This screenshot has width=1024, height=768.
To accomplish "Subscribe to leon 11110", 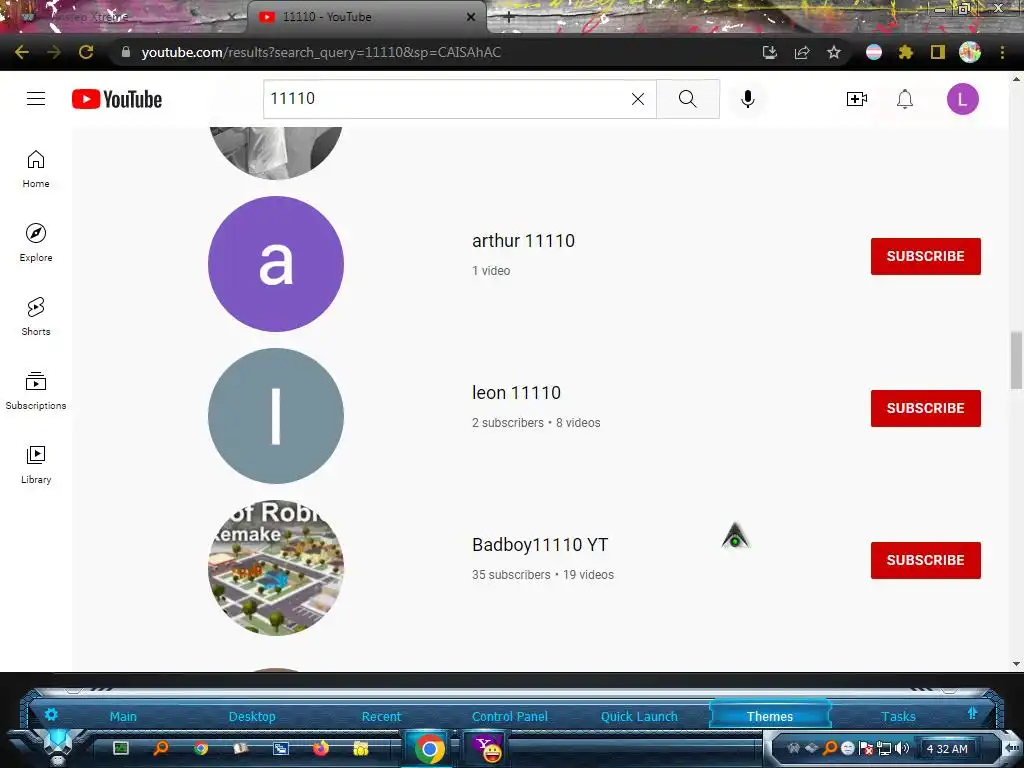I will [925, 408].
